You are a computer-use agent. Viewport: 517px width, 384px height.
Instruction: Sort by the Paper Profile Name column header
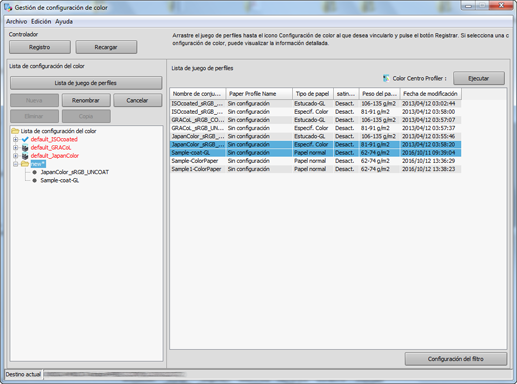[259, 94]
